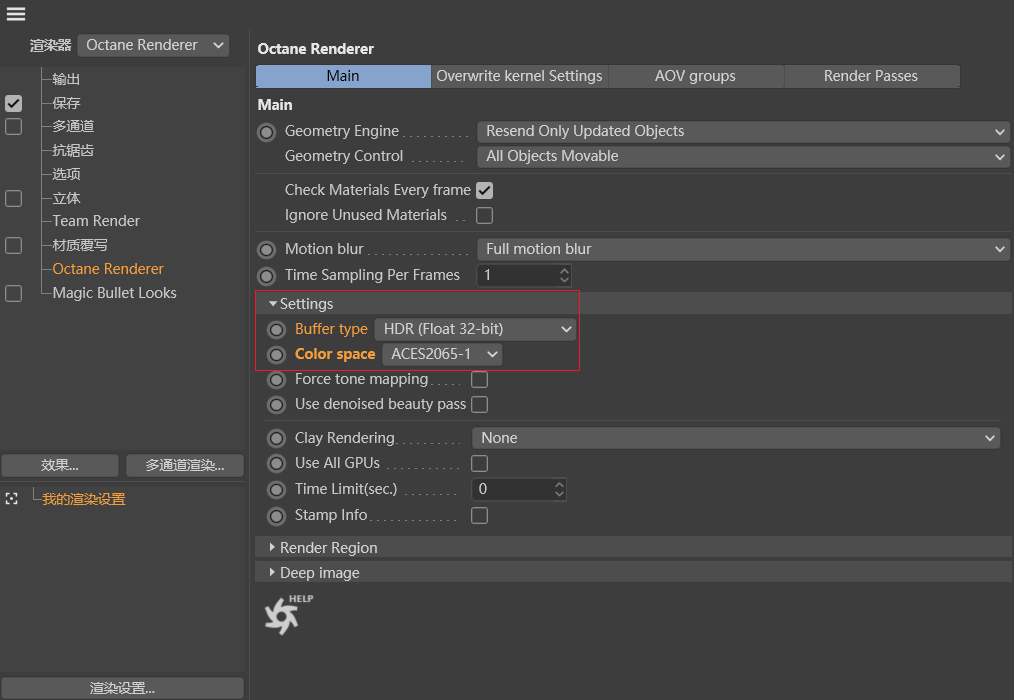
Task: Enable the 立体 checkbox
Action: [x=14, y=198]
